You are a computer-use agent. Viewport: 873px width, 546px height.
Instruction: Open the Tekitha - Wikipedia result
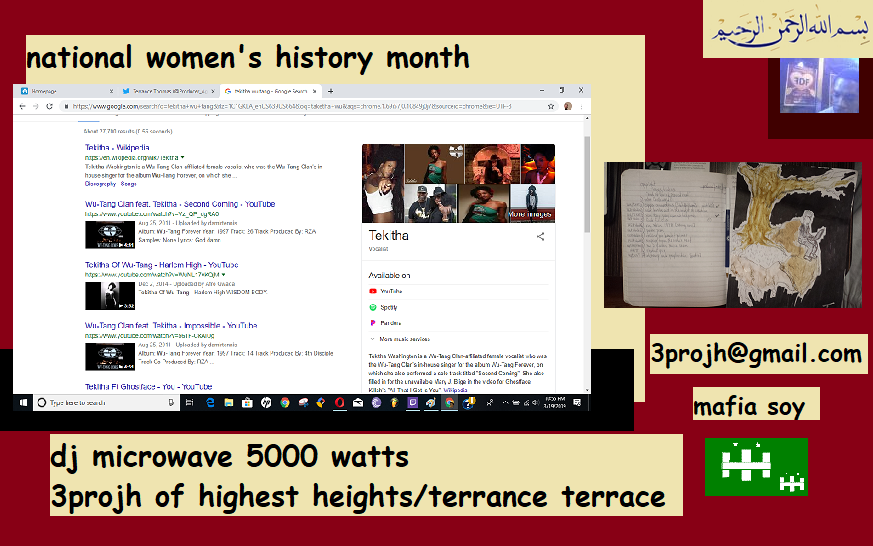[x=117, y=147]
